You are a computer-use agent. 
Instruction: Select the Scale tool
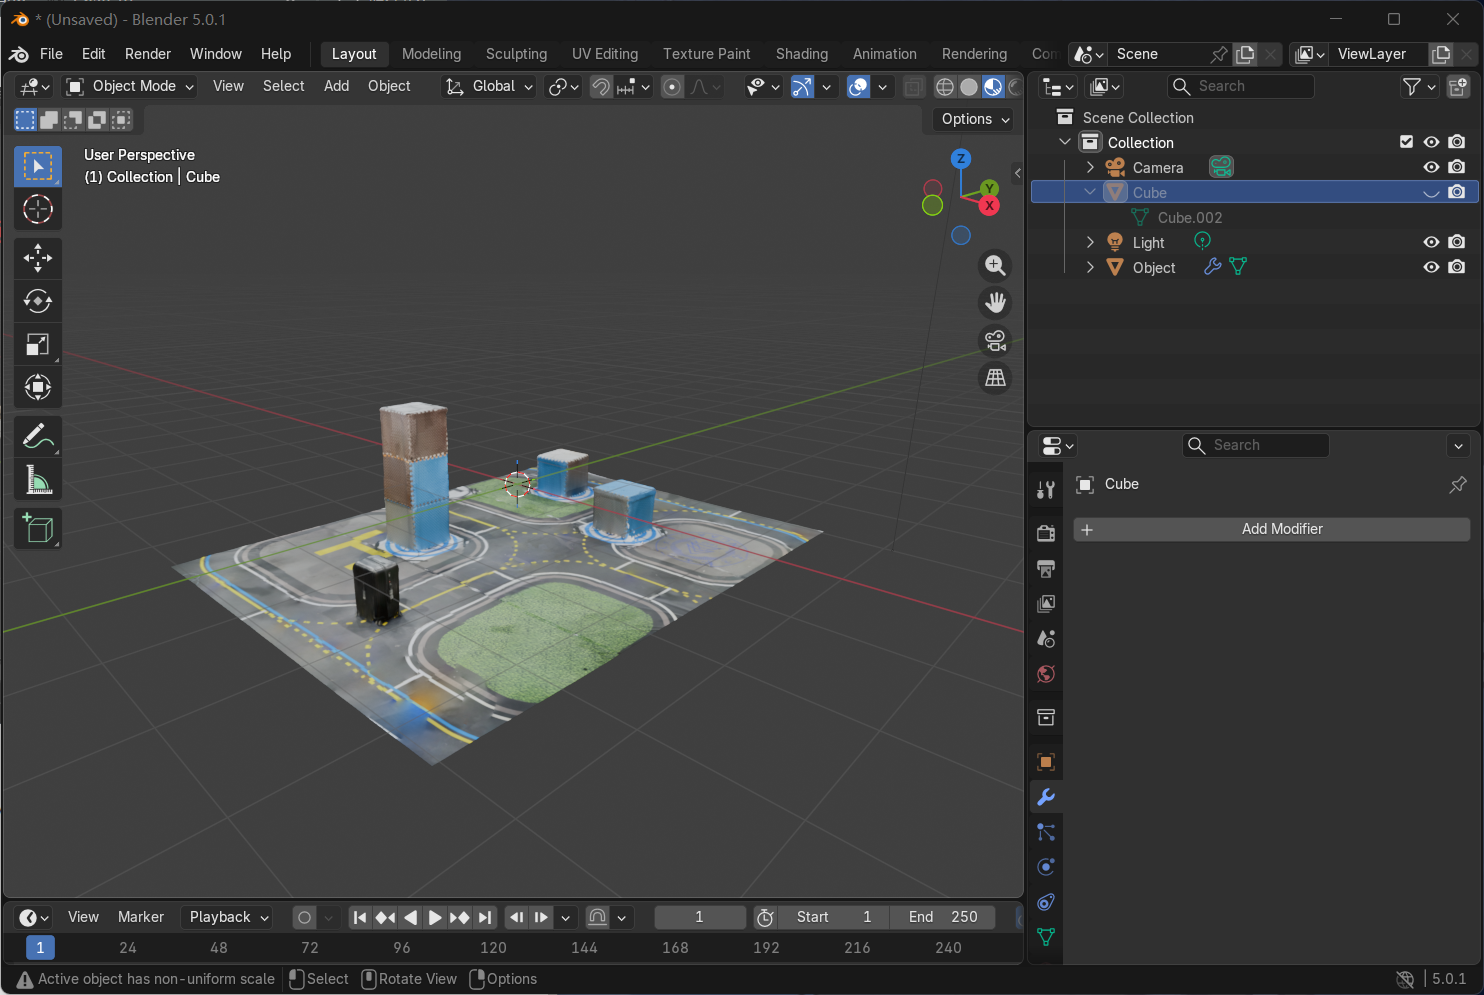click(x=38, y=345)
